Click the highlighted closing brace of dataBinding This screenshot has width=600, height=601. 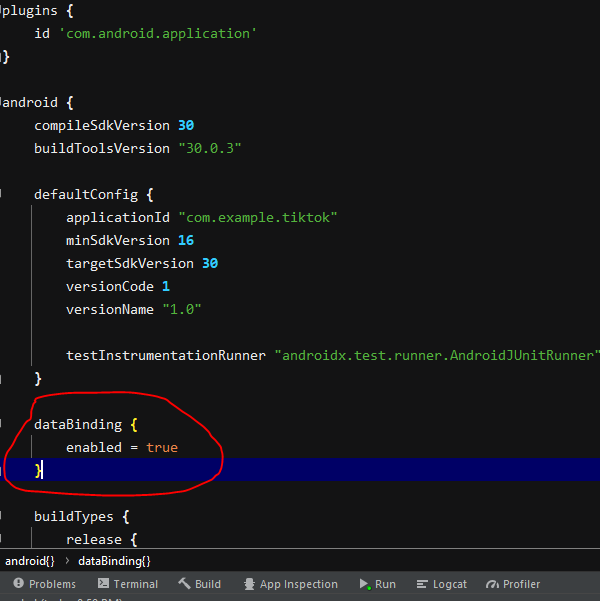point(38,470)
